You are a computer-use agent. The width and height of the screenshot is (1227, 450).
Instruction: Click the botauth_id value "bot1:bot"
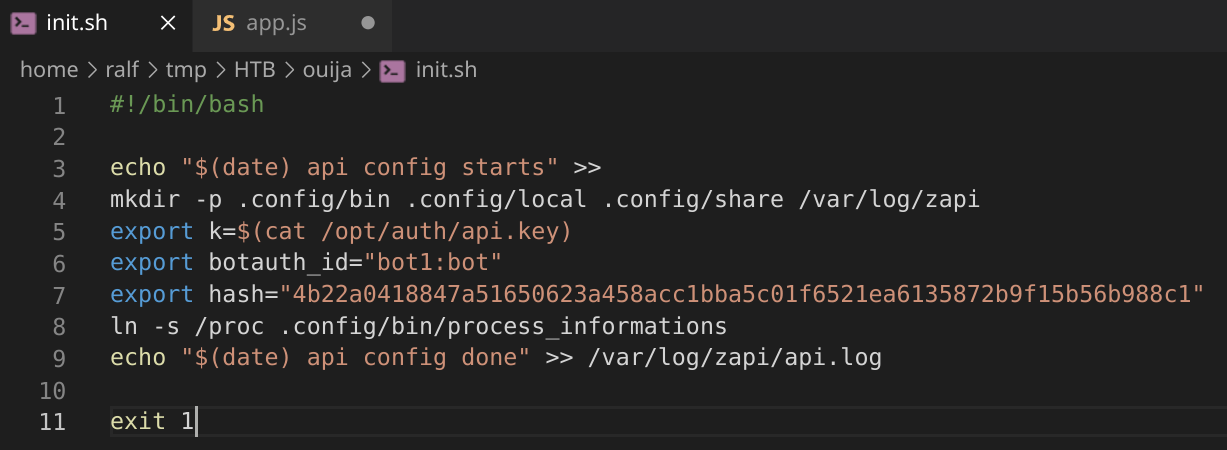433,263
